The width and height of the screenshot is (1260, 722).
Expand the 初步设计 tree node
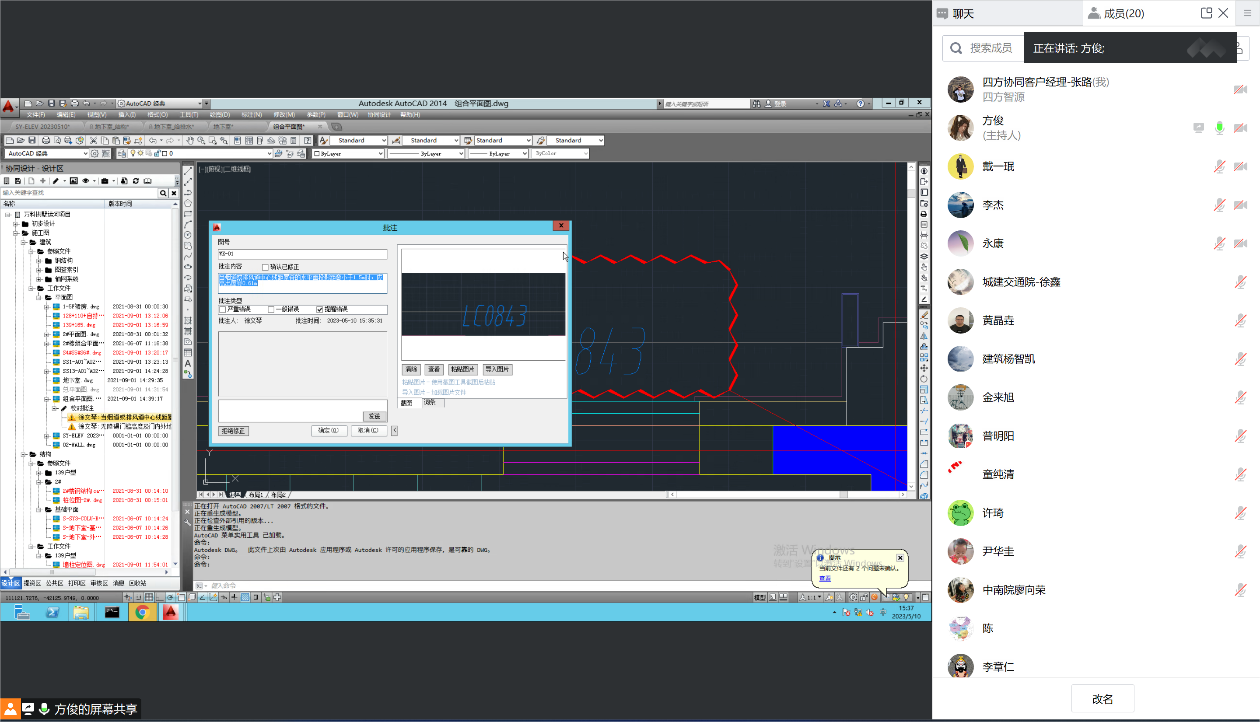[15, 224]
